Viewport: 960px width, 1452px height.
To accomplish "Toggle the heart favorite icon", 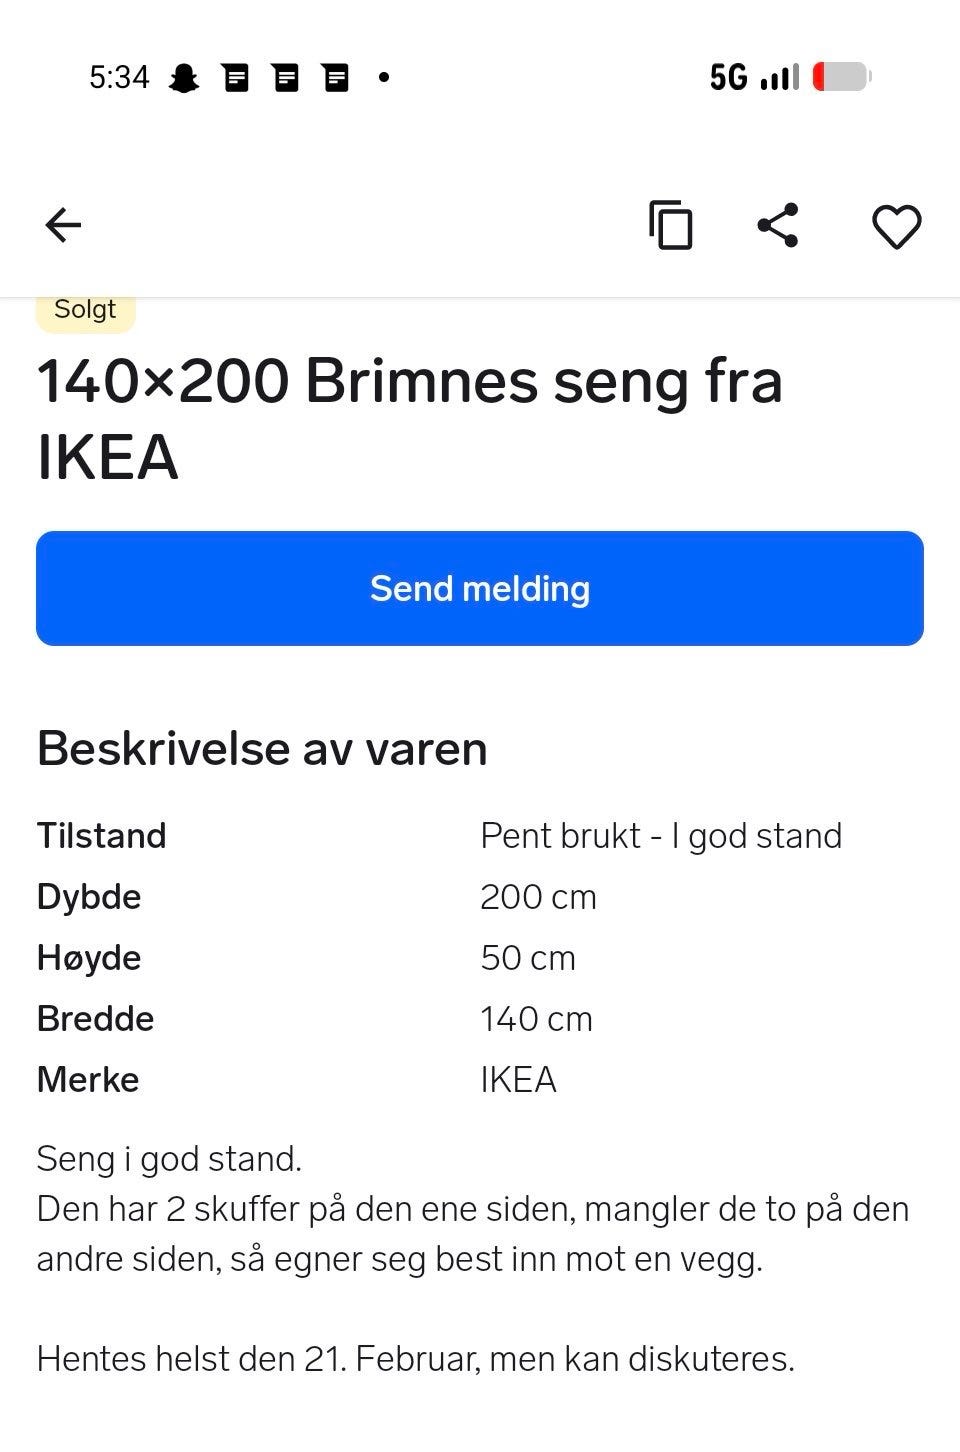I will coord(896,226).
